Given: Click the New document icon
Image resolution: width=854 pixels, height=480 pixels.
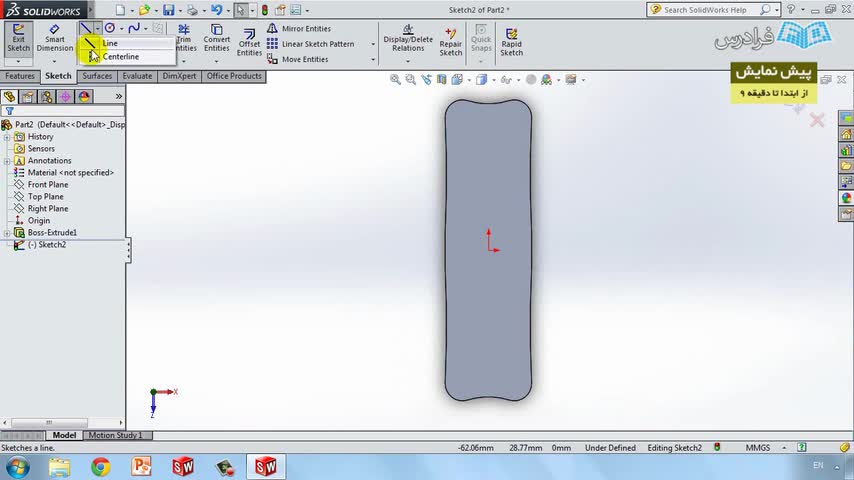Looking at the screenshot, I should tap(120, 10).
